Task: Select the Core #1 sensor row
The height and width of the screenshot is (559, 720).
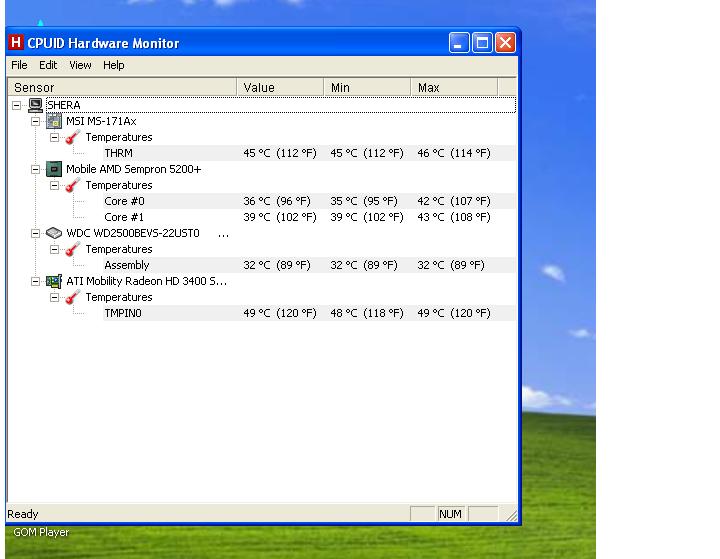Action: pyautogui.click(x=309, y=217)
